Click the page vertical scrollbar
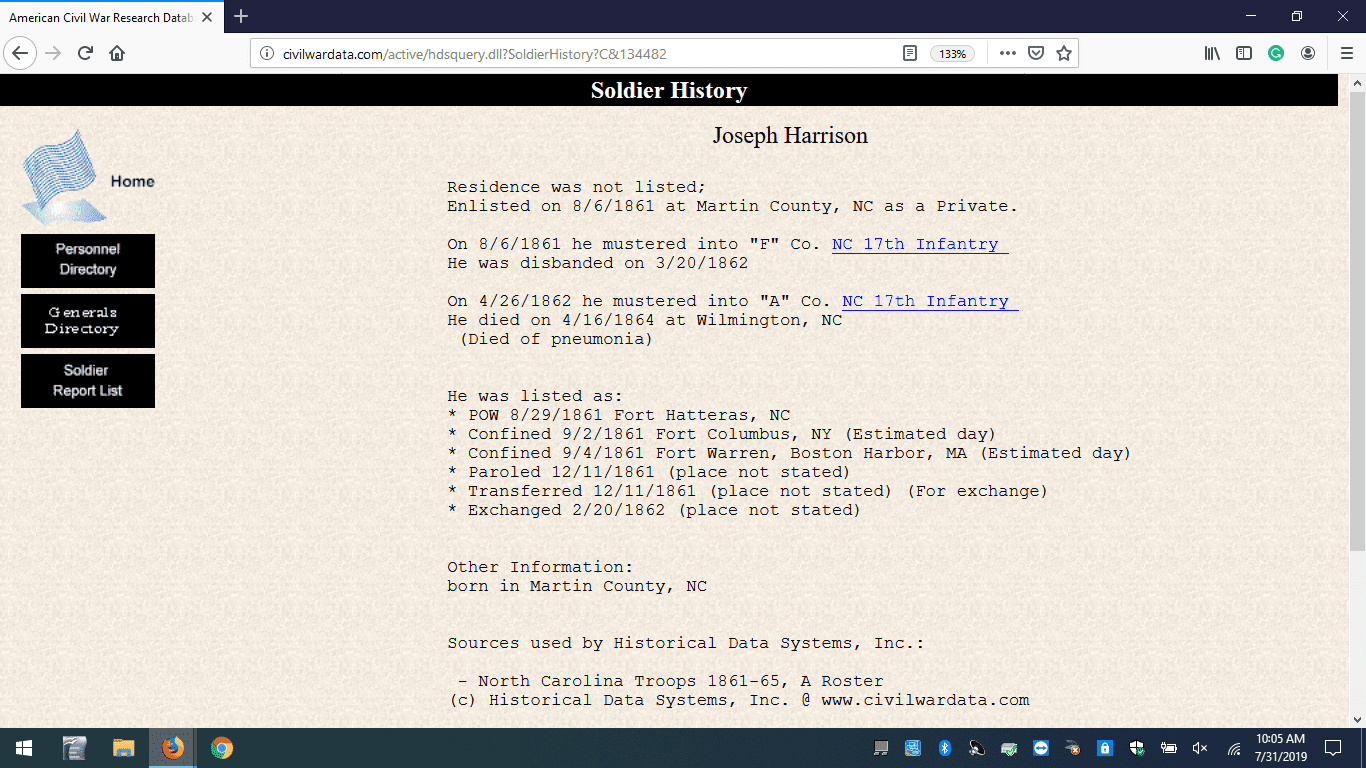1366x768 pixels. (1357, 320)
